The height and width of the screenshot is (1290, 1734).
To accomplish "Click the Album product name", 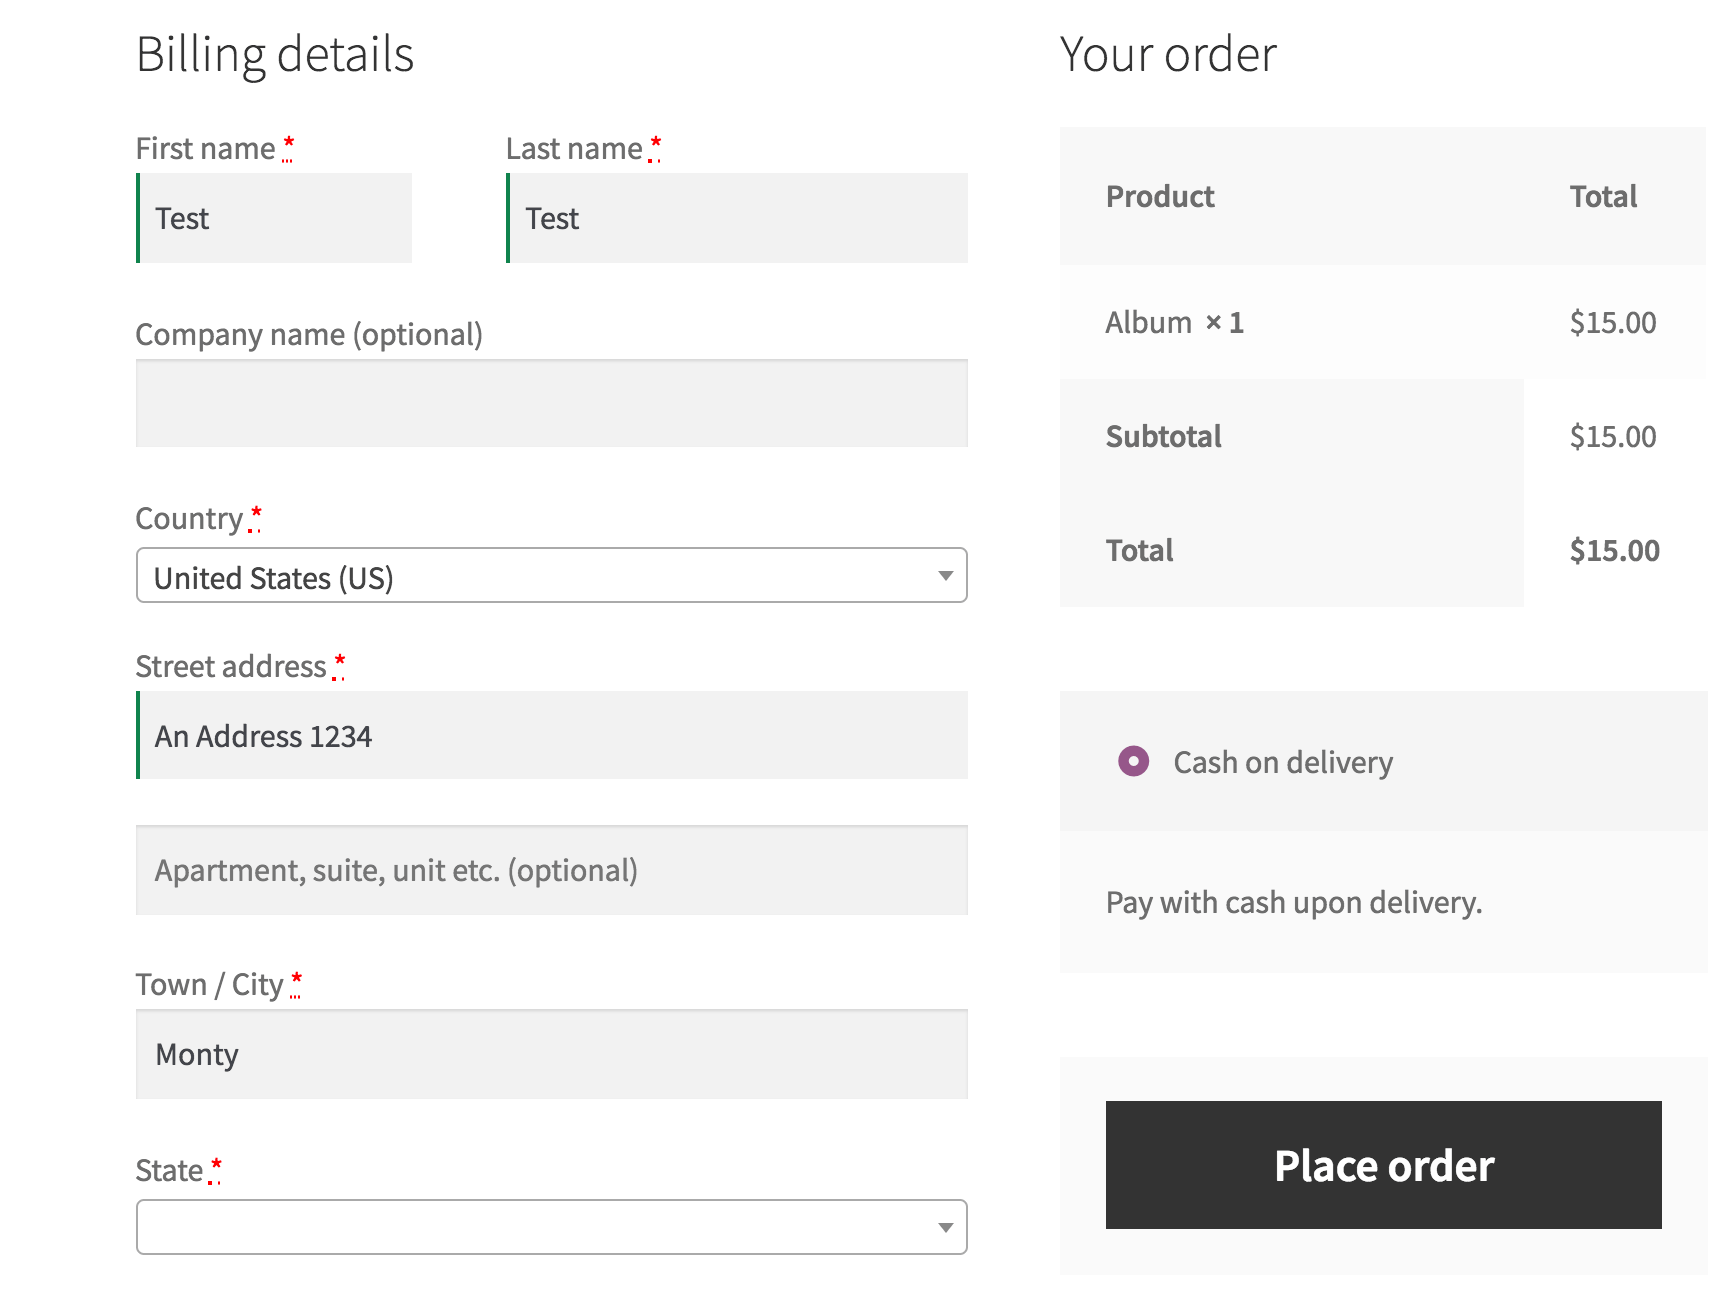I will click(1148, 323).
